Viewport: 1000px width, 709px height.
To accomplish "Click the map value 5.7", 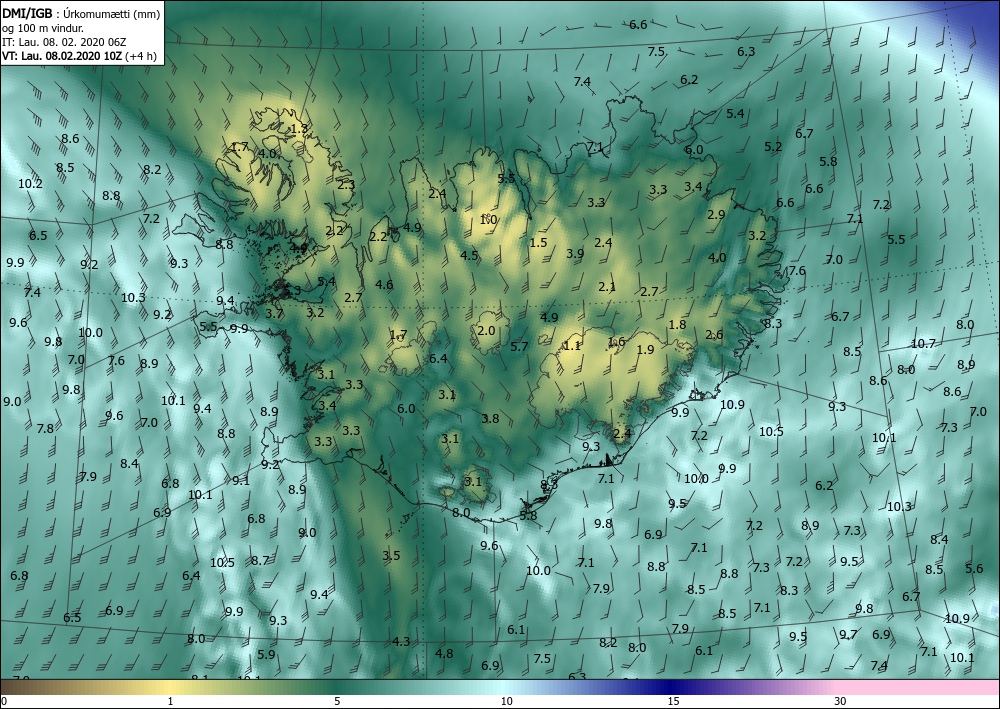I will point(520,346).
